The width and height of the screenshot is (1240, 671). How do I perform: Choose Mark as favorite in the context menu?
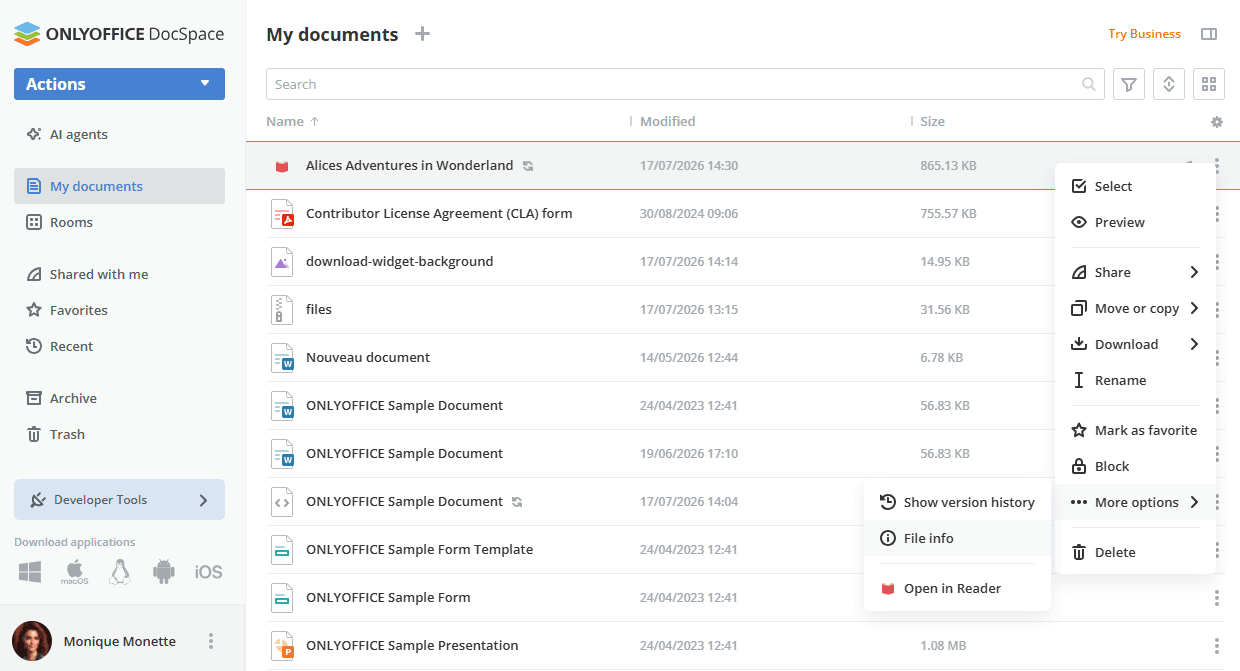(1135, 430)
